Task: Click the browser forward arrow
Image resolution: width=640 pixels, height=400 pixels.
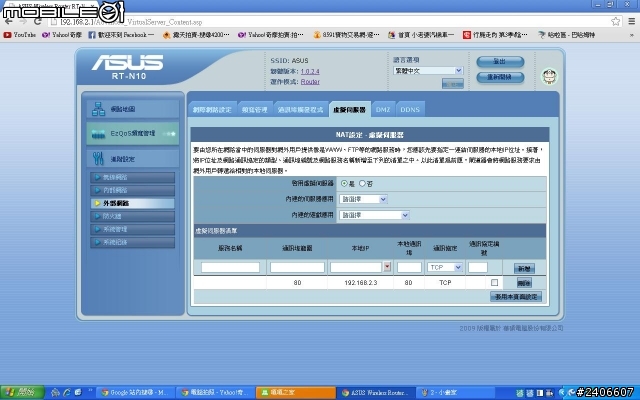Action: tap(23, 21)
